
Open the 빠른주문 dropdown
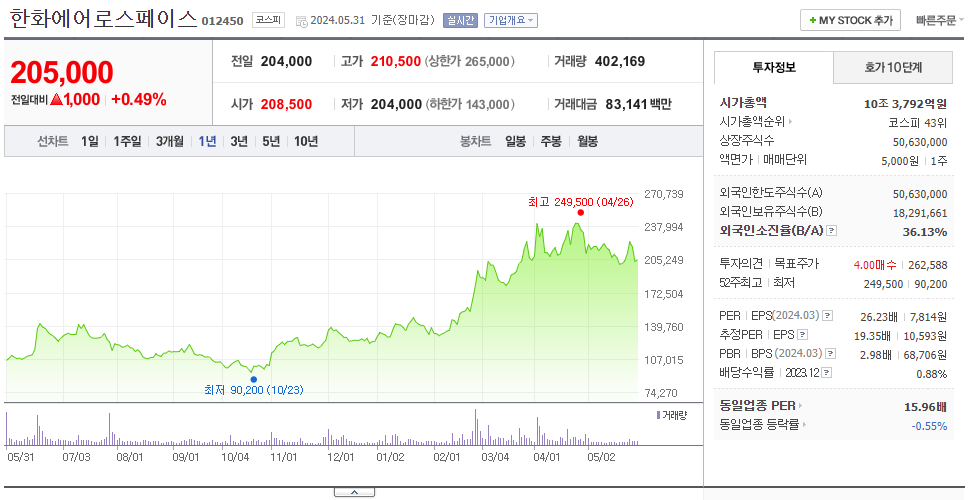tap(940, 20)
